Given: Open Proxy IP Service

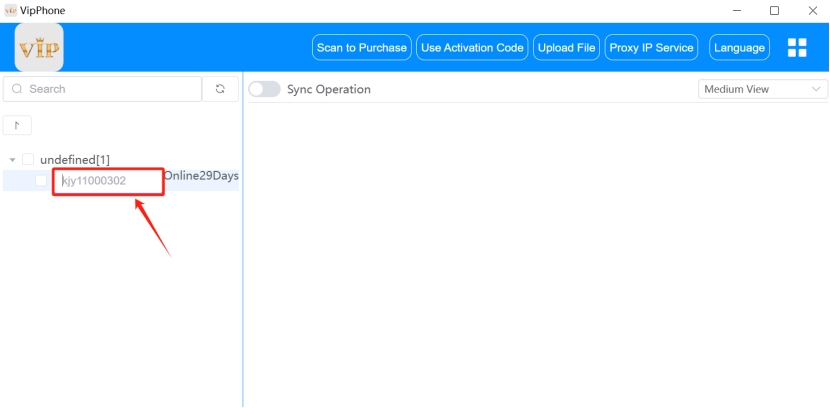Looking at the screenshot, I should coord(651,48).
